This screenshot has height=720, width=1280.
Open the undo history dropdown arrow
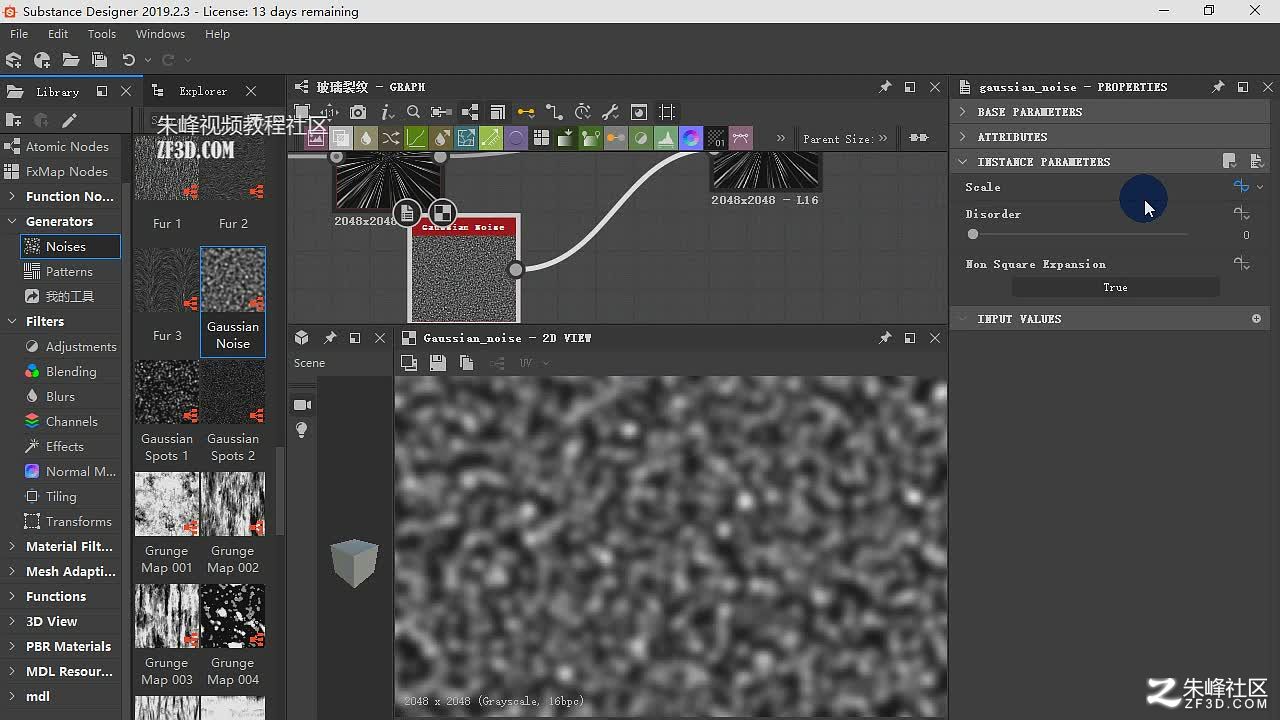pyautogui.click(x=147, y=60)
